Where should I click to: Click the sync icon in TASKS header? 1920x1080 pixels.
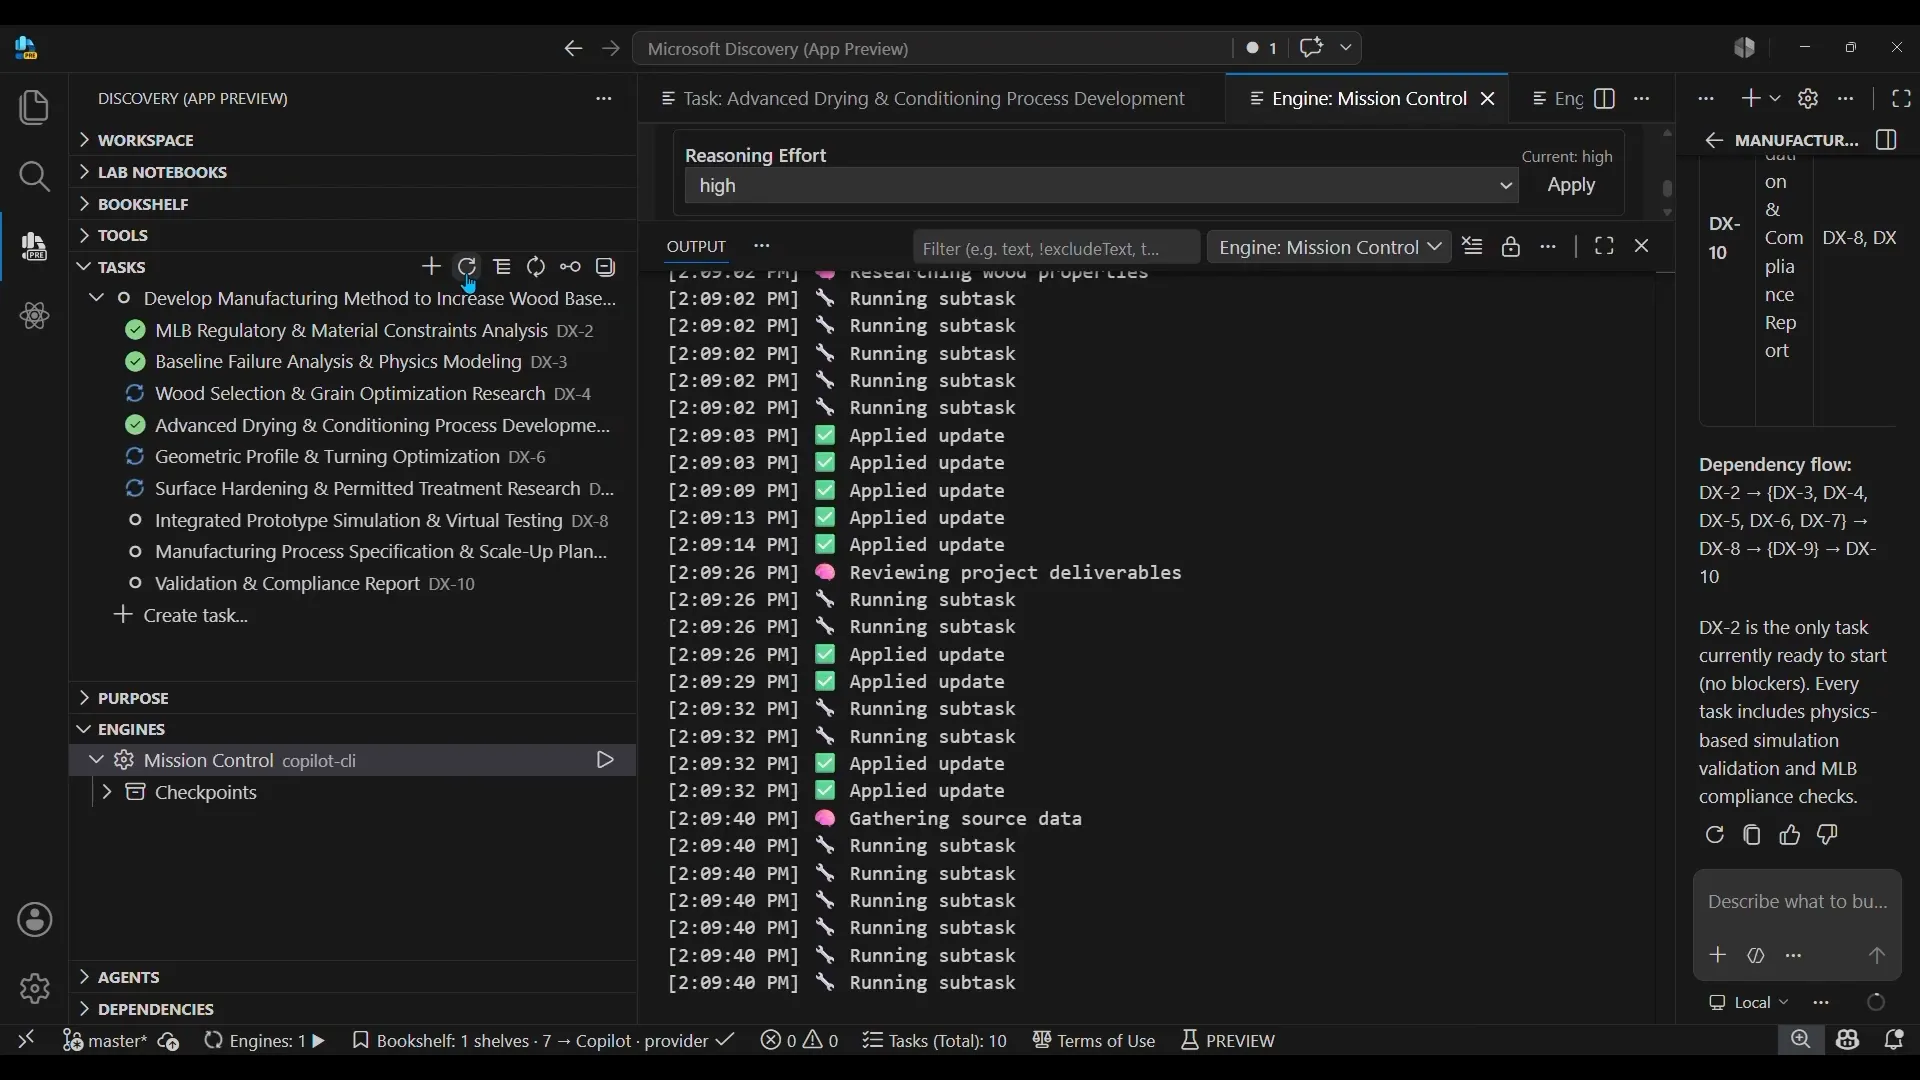536,267
